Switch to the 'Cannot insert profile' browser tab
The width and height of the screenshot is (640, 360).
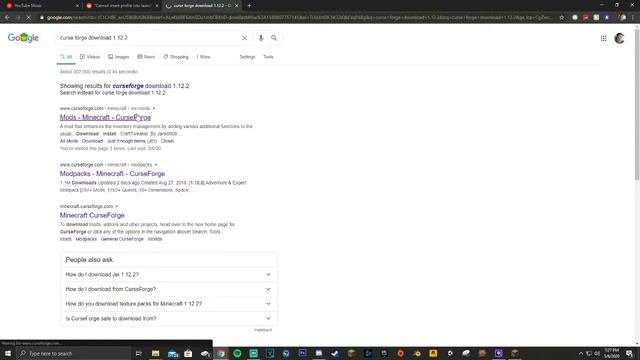click(x=122, y=6)
